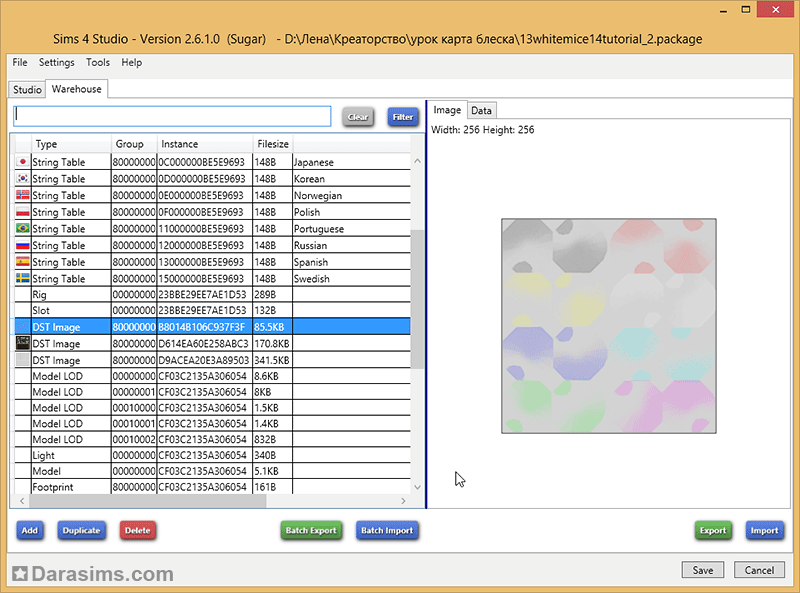
Task: Open the Help menu
Action: point(132,62)
